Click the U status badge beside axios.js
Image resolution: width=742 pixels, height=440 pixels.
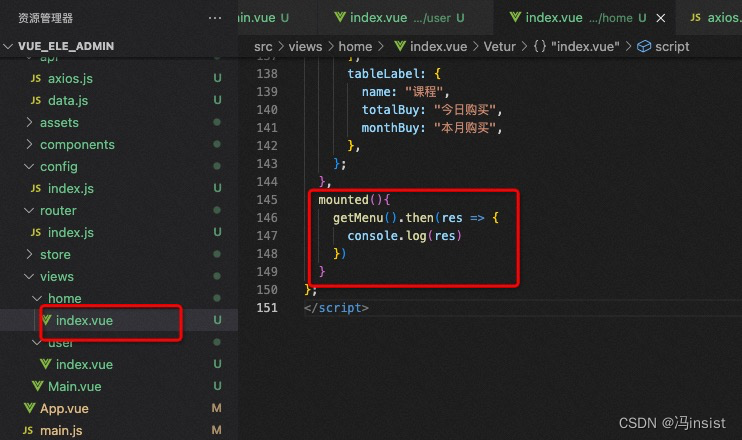[217, 78]
